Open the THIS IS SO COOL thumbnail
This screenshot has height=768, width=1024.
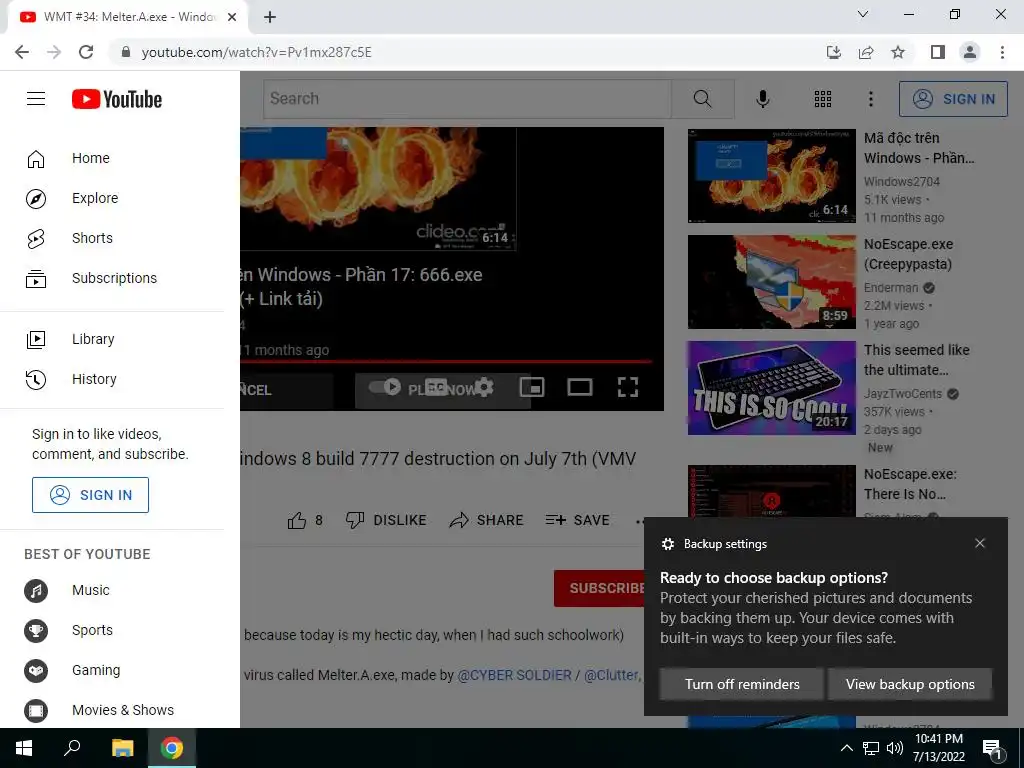pos(771,387)
